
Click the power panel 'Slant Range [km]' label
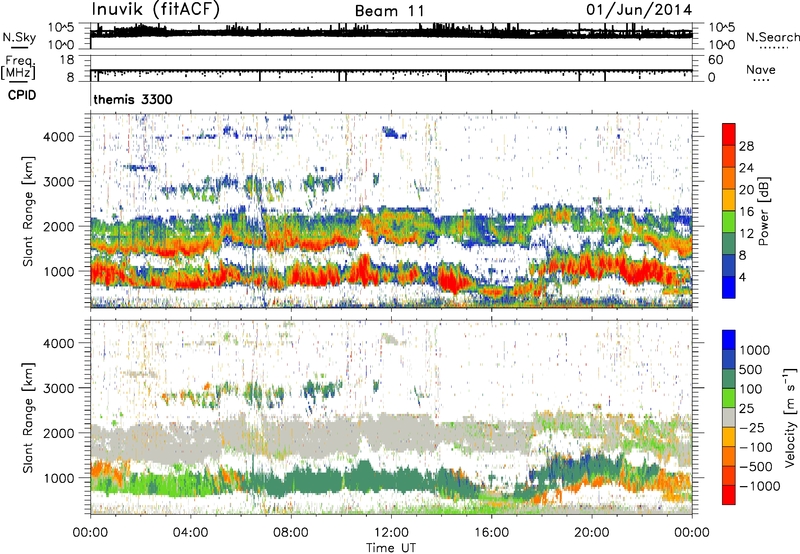(28, 211)
